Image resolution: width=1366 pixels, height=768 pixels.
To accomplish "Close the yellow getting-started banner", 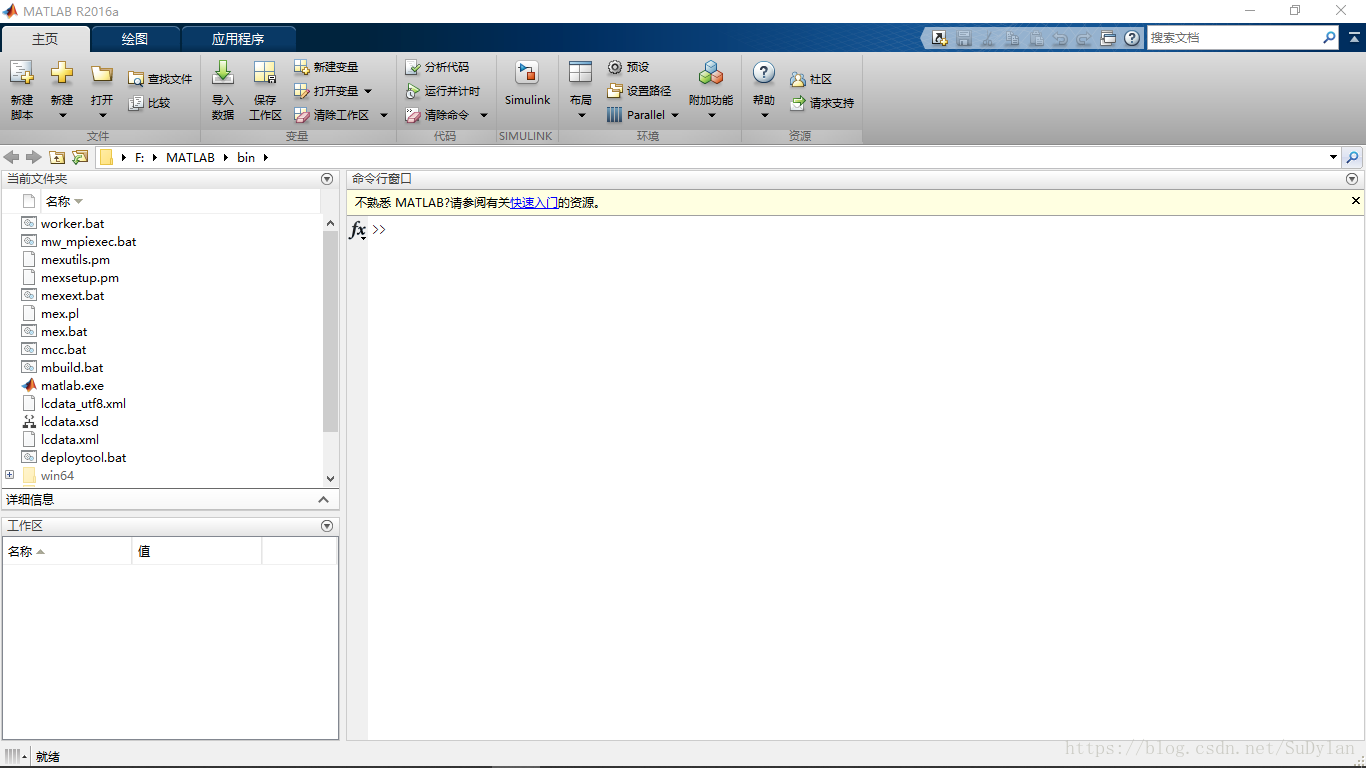I will (x=1356, y=201).
